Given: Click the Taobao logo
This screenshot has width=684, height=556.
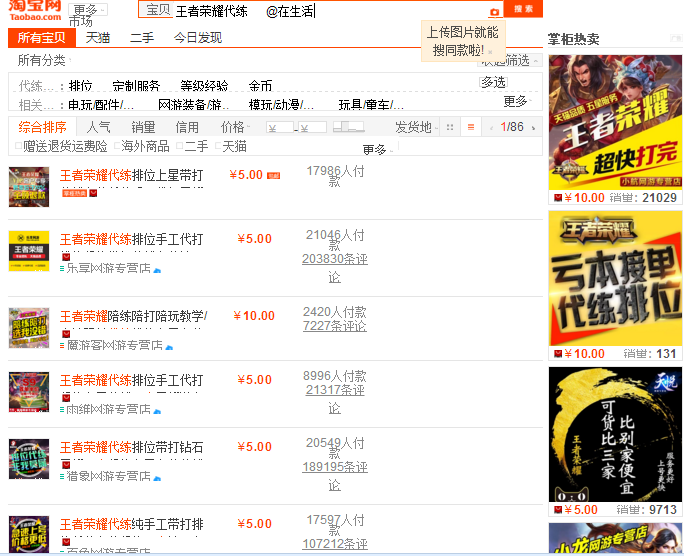Looking at the screenshot, I should pos(35,10).
